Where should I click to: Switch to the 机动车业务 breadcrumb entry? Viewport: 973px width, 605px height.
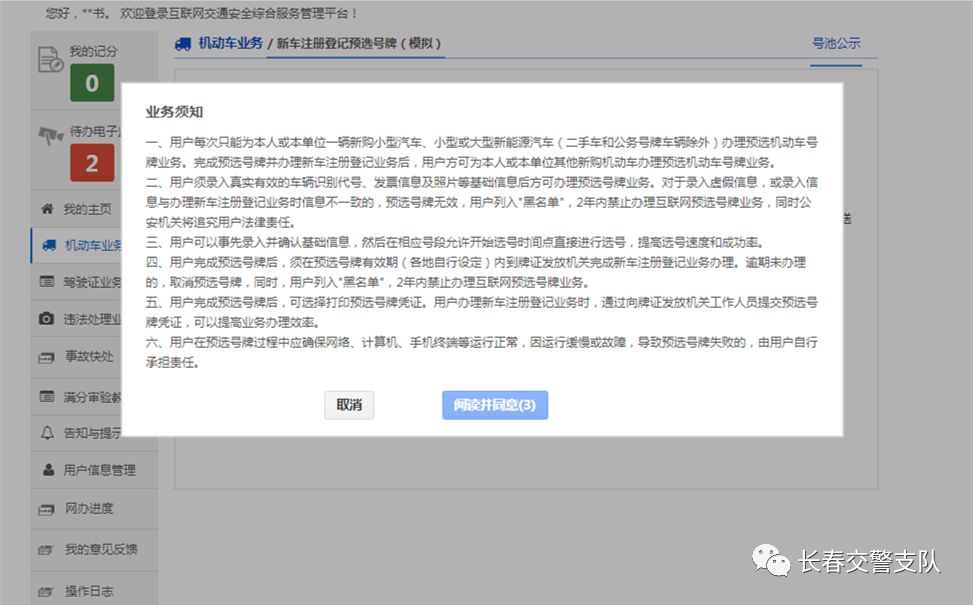227,44
